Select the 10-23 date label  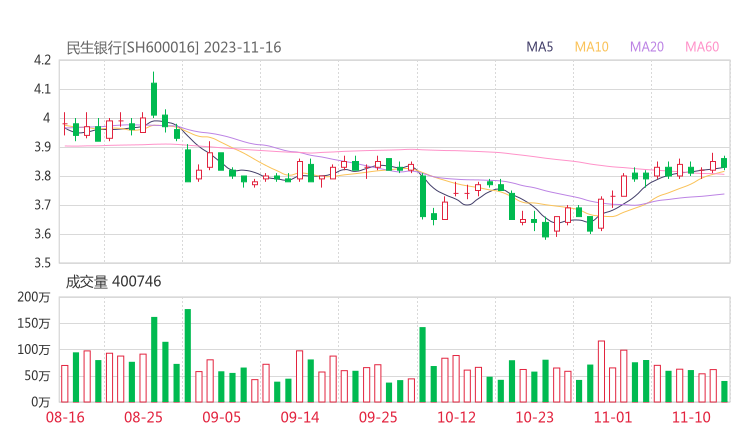point(534,417)
